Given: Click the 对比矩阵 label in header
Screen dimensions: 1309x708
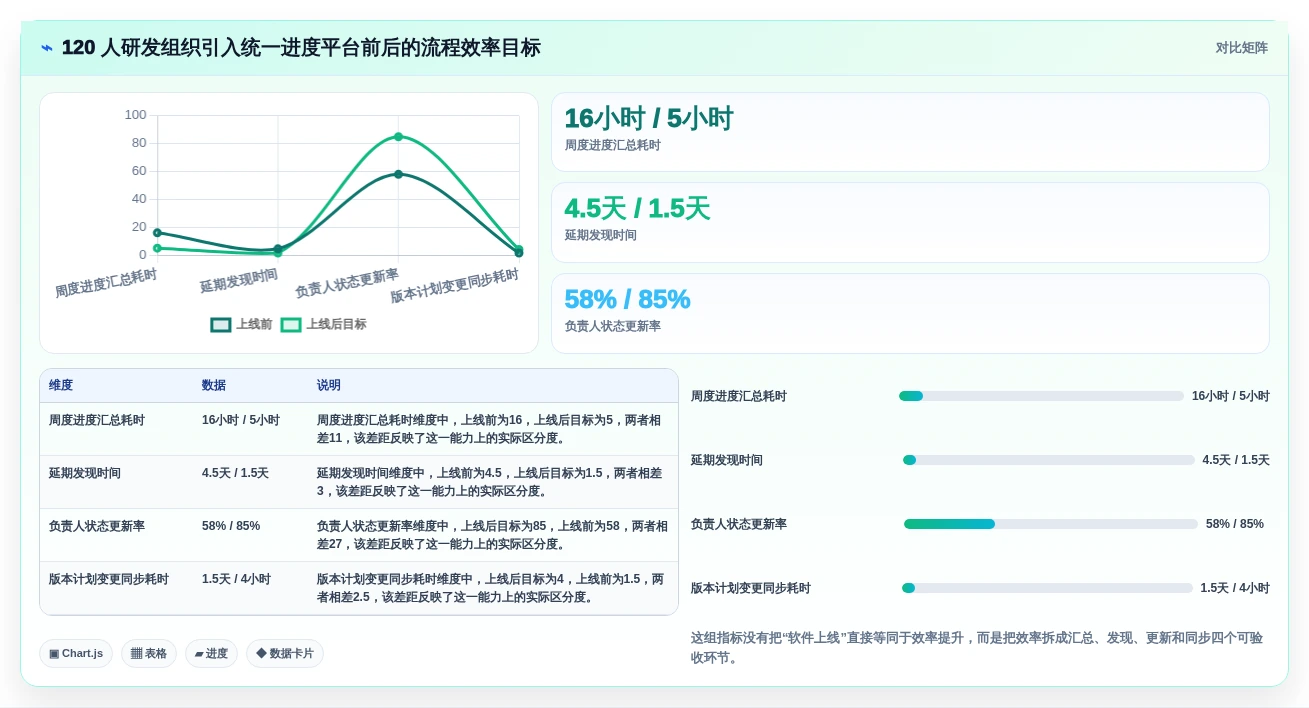Looking at the screenshot, I should tap(1241, 48).
